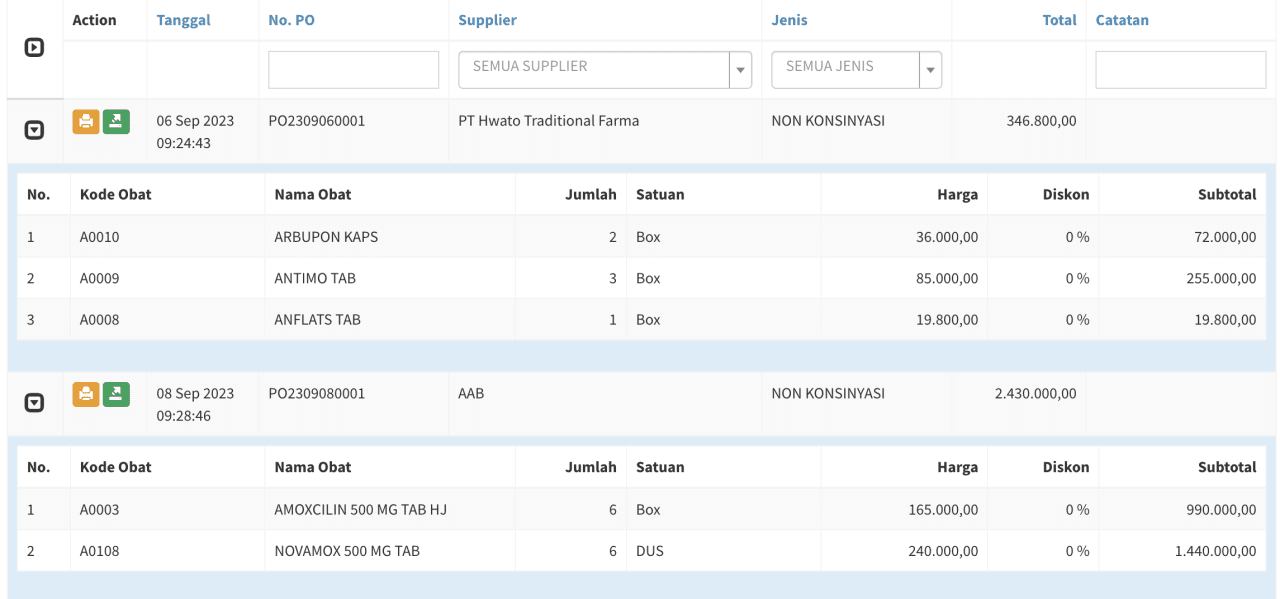
Task: Sort table by No. PO column
Action: [291, 20]
